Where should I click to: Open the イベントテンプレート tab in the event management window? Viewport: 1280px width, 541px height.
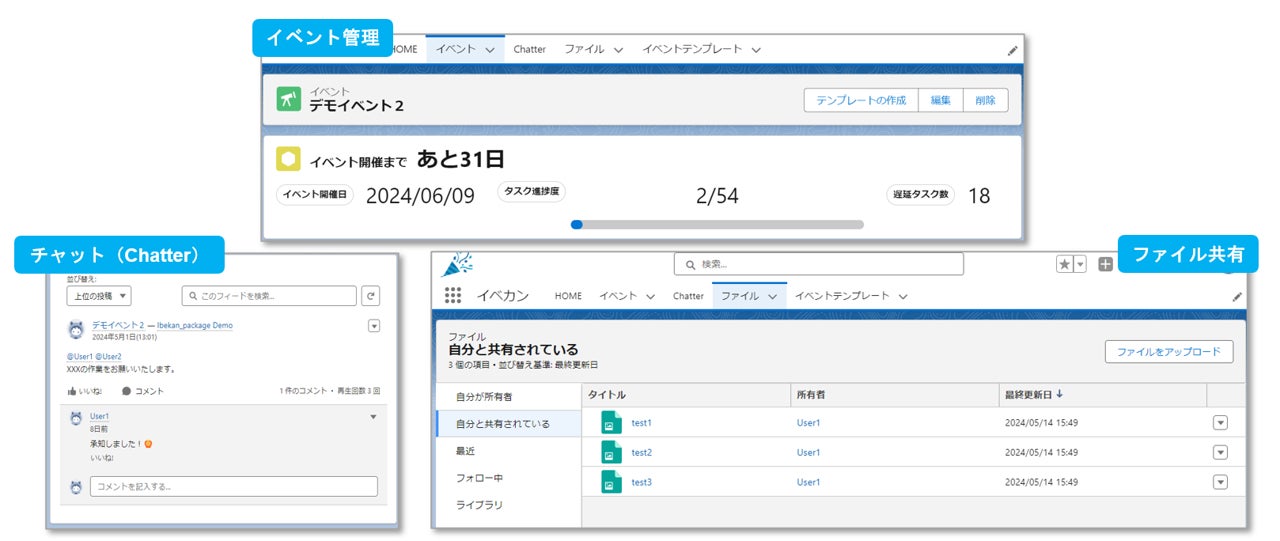692,49
